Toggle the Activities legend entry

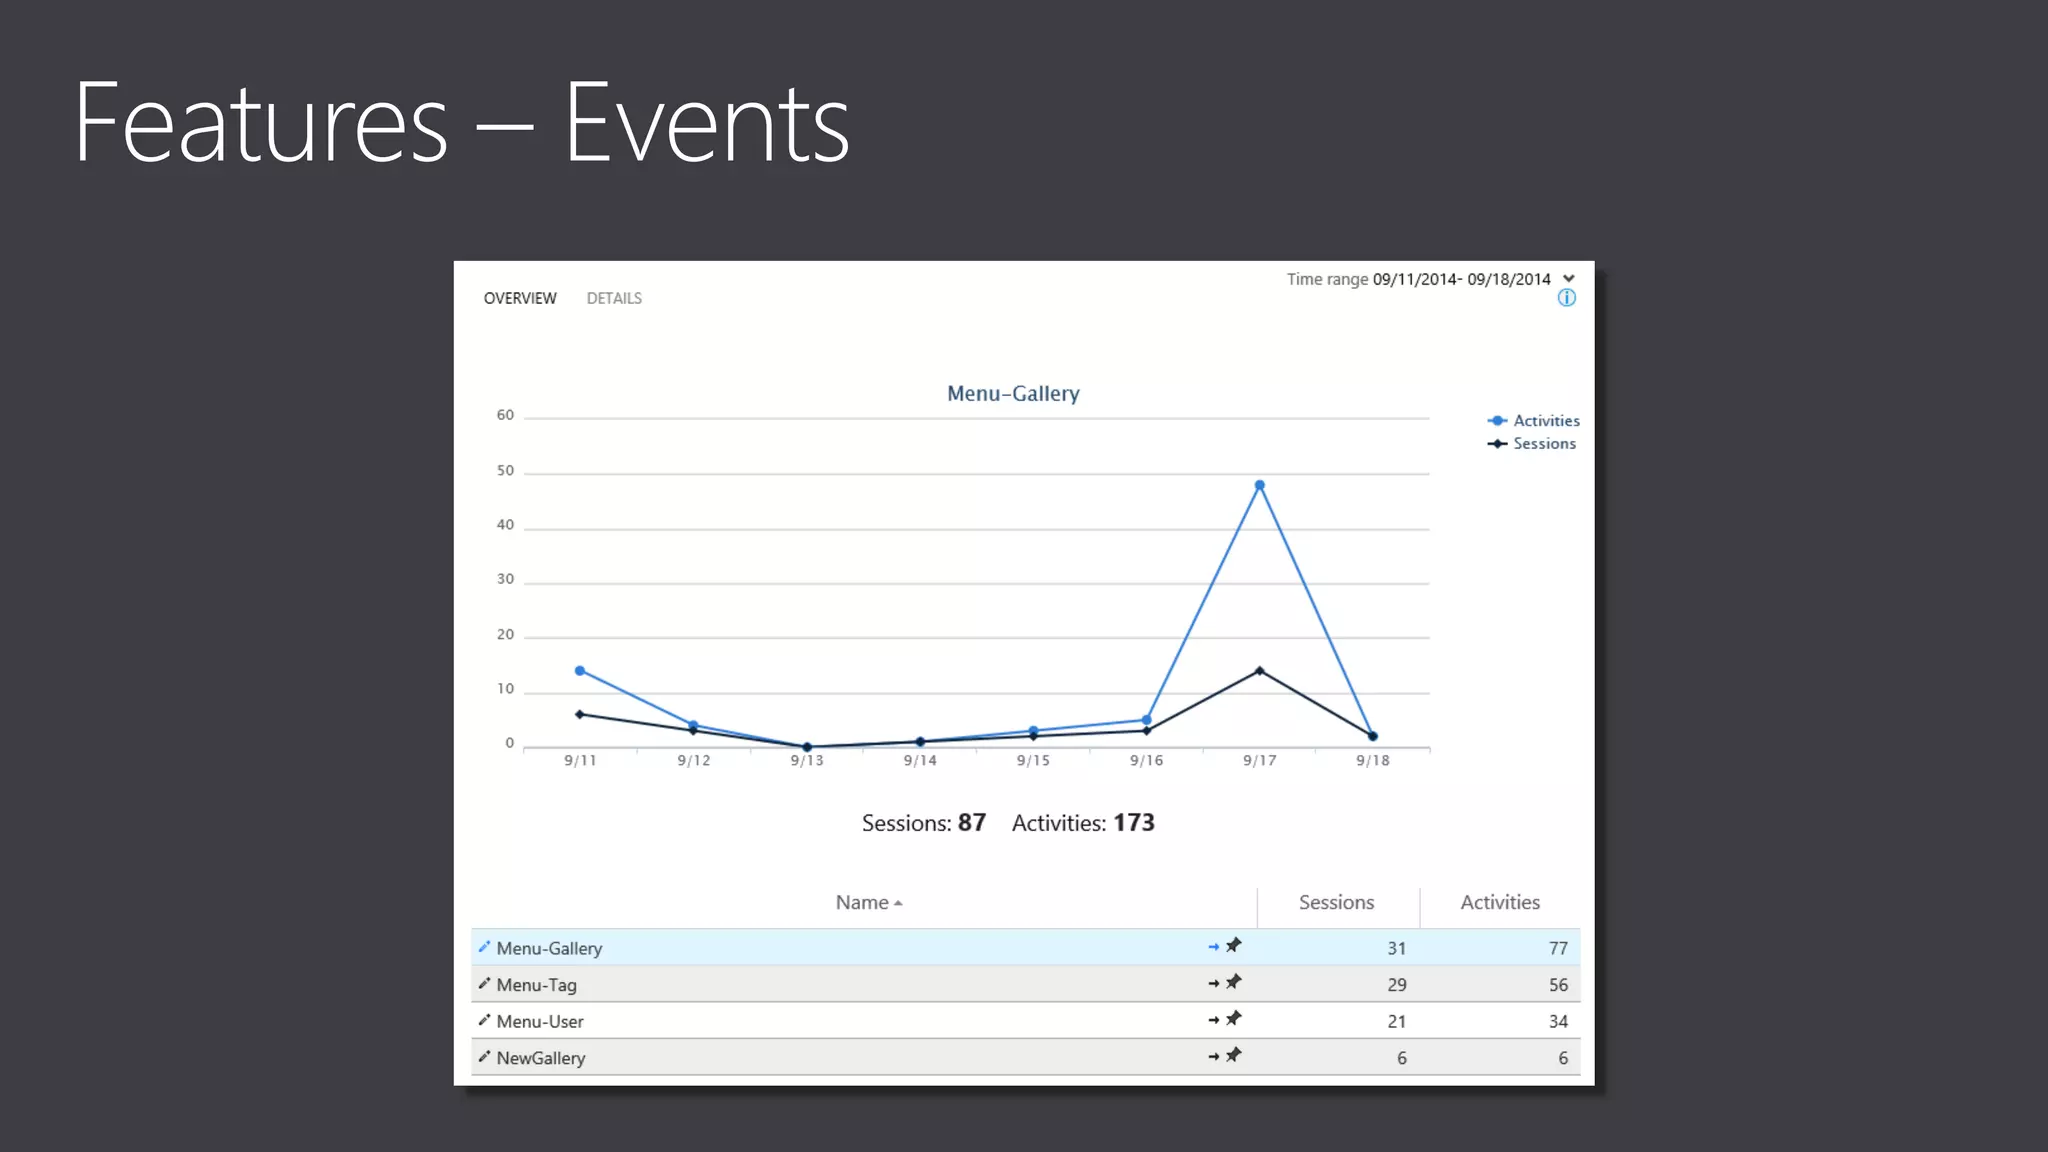[1534, 421]
